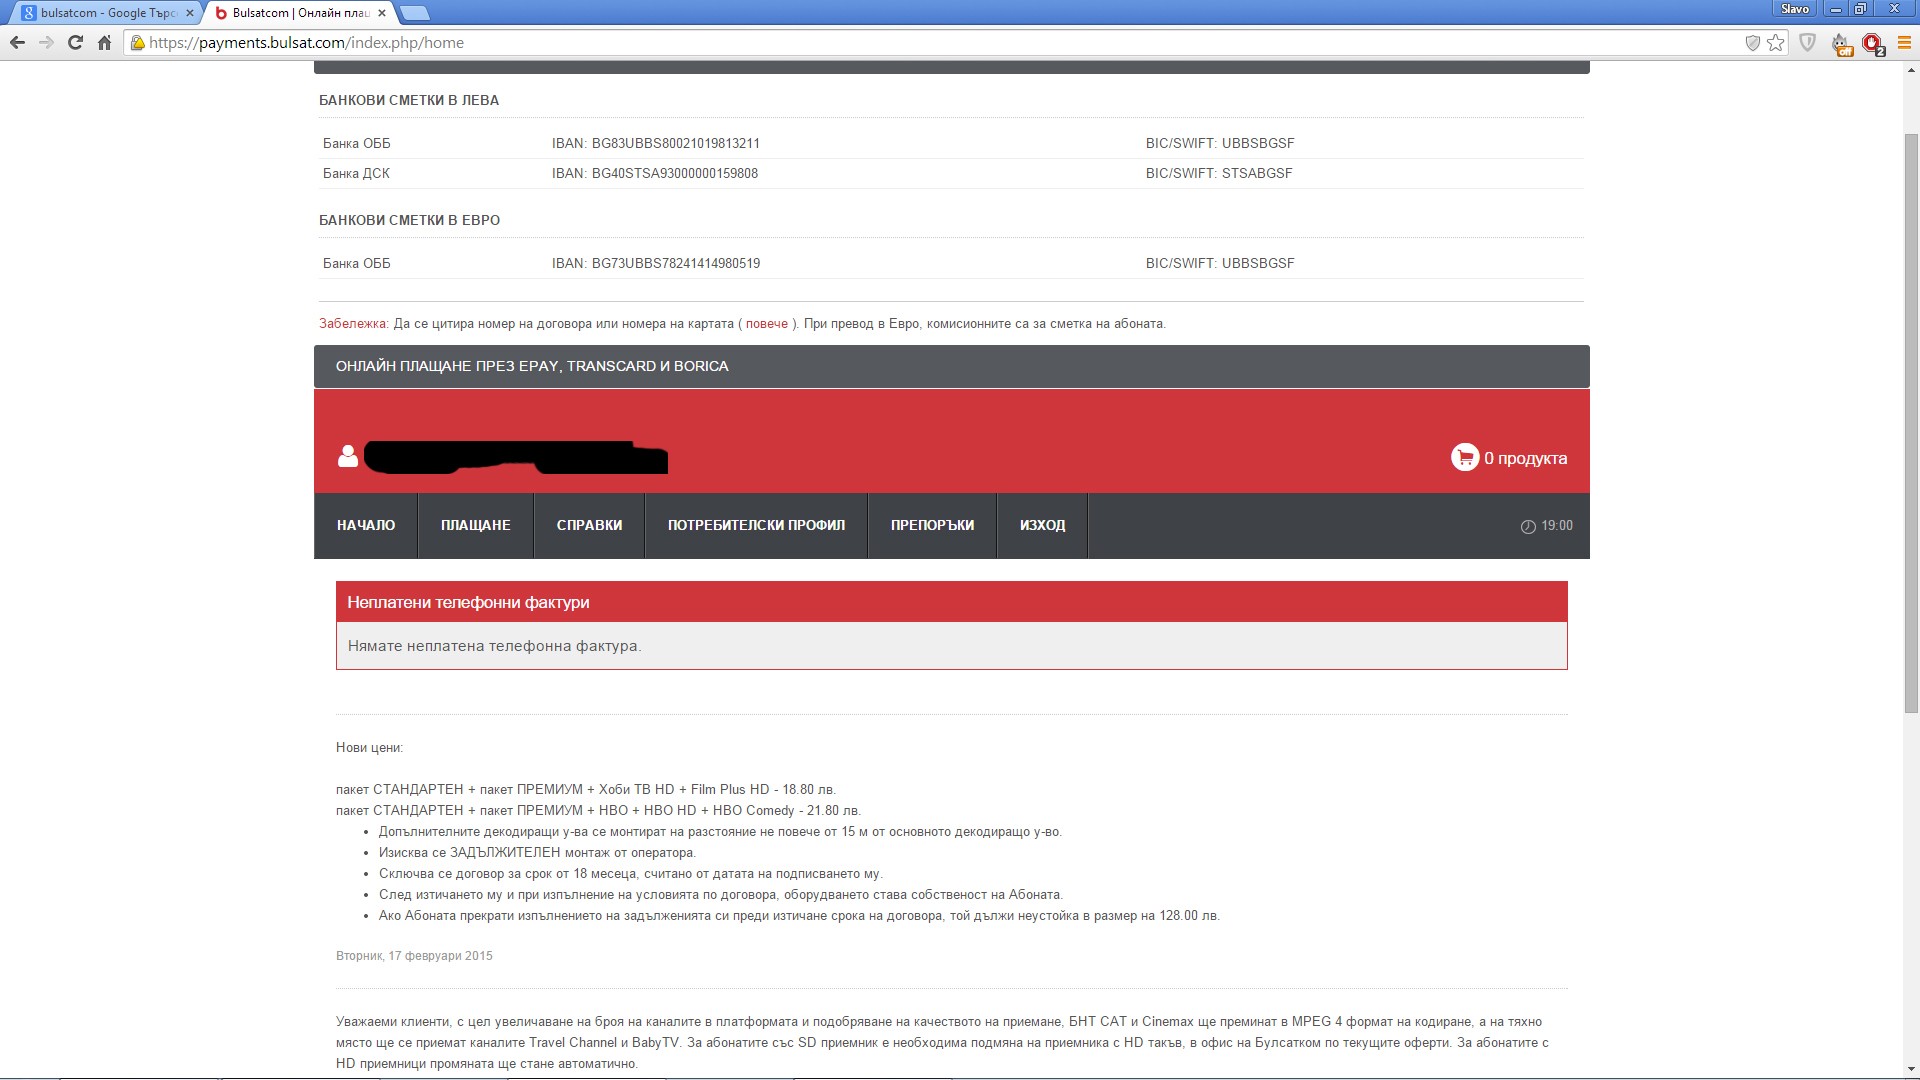The image size is (1920, 1080).
Task: Click the Нямате неплатена телефонна фактура message
Action: coord(494,646)
